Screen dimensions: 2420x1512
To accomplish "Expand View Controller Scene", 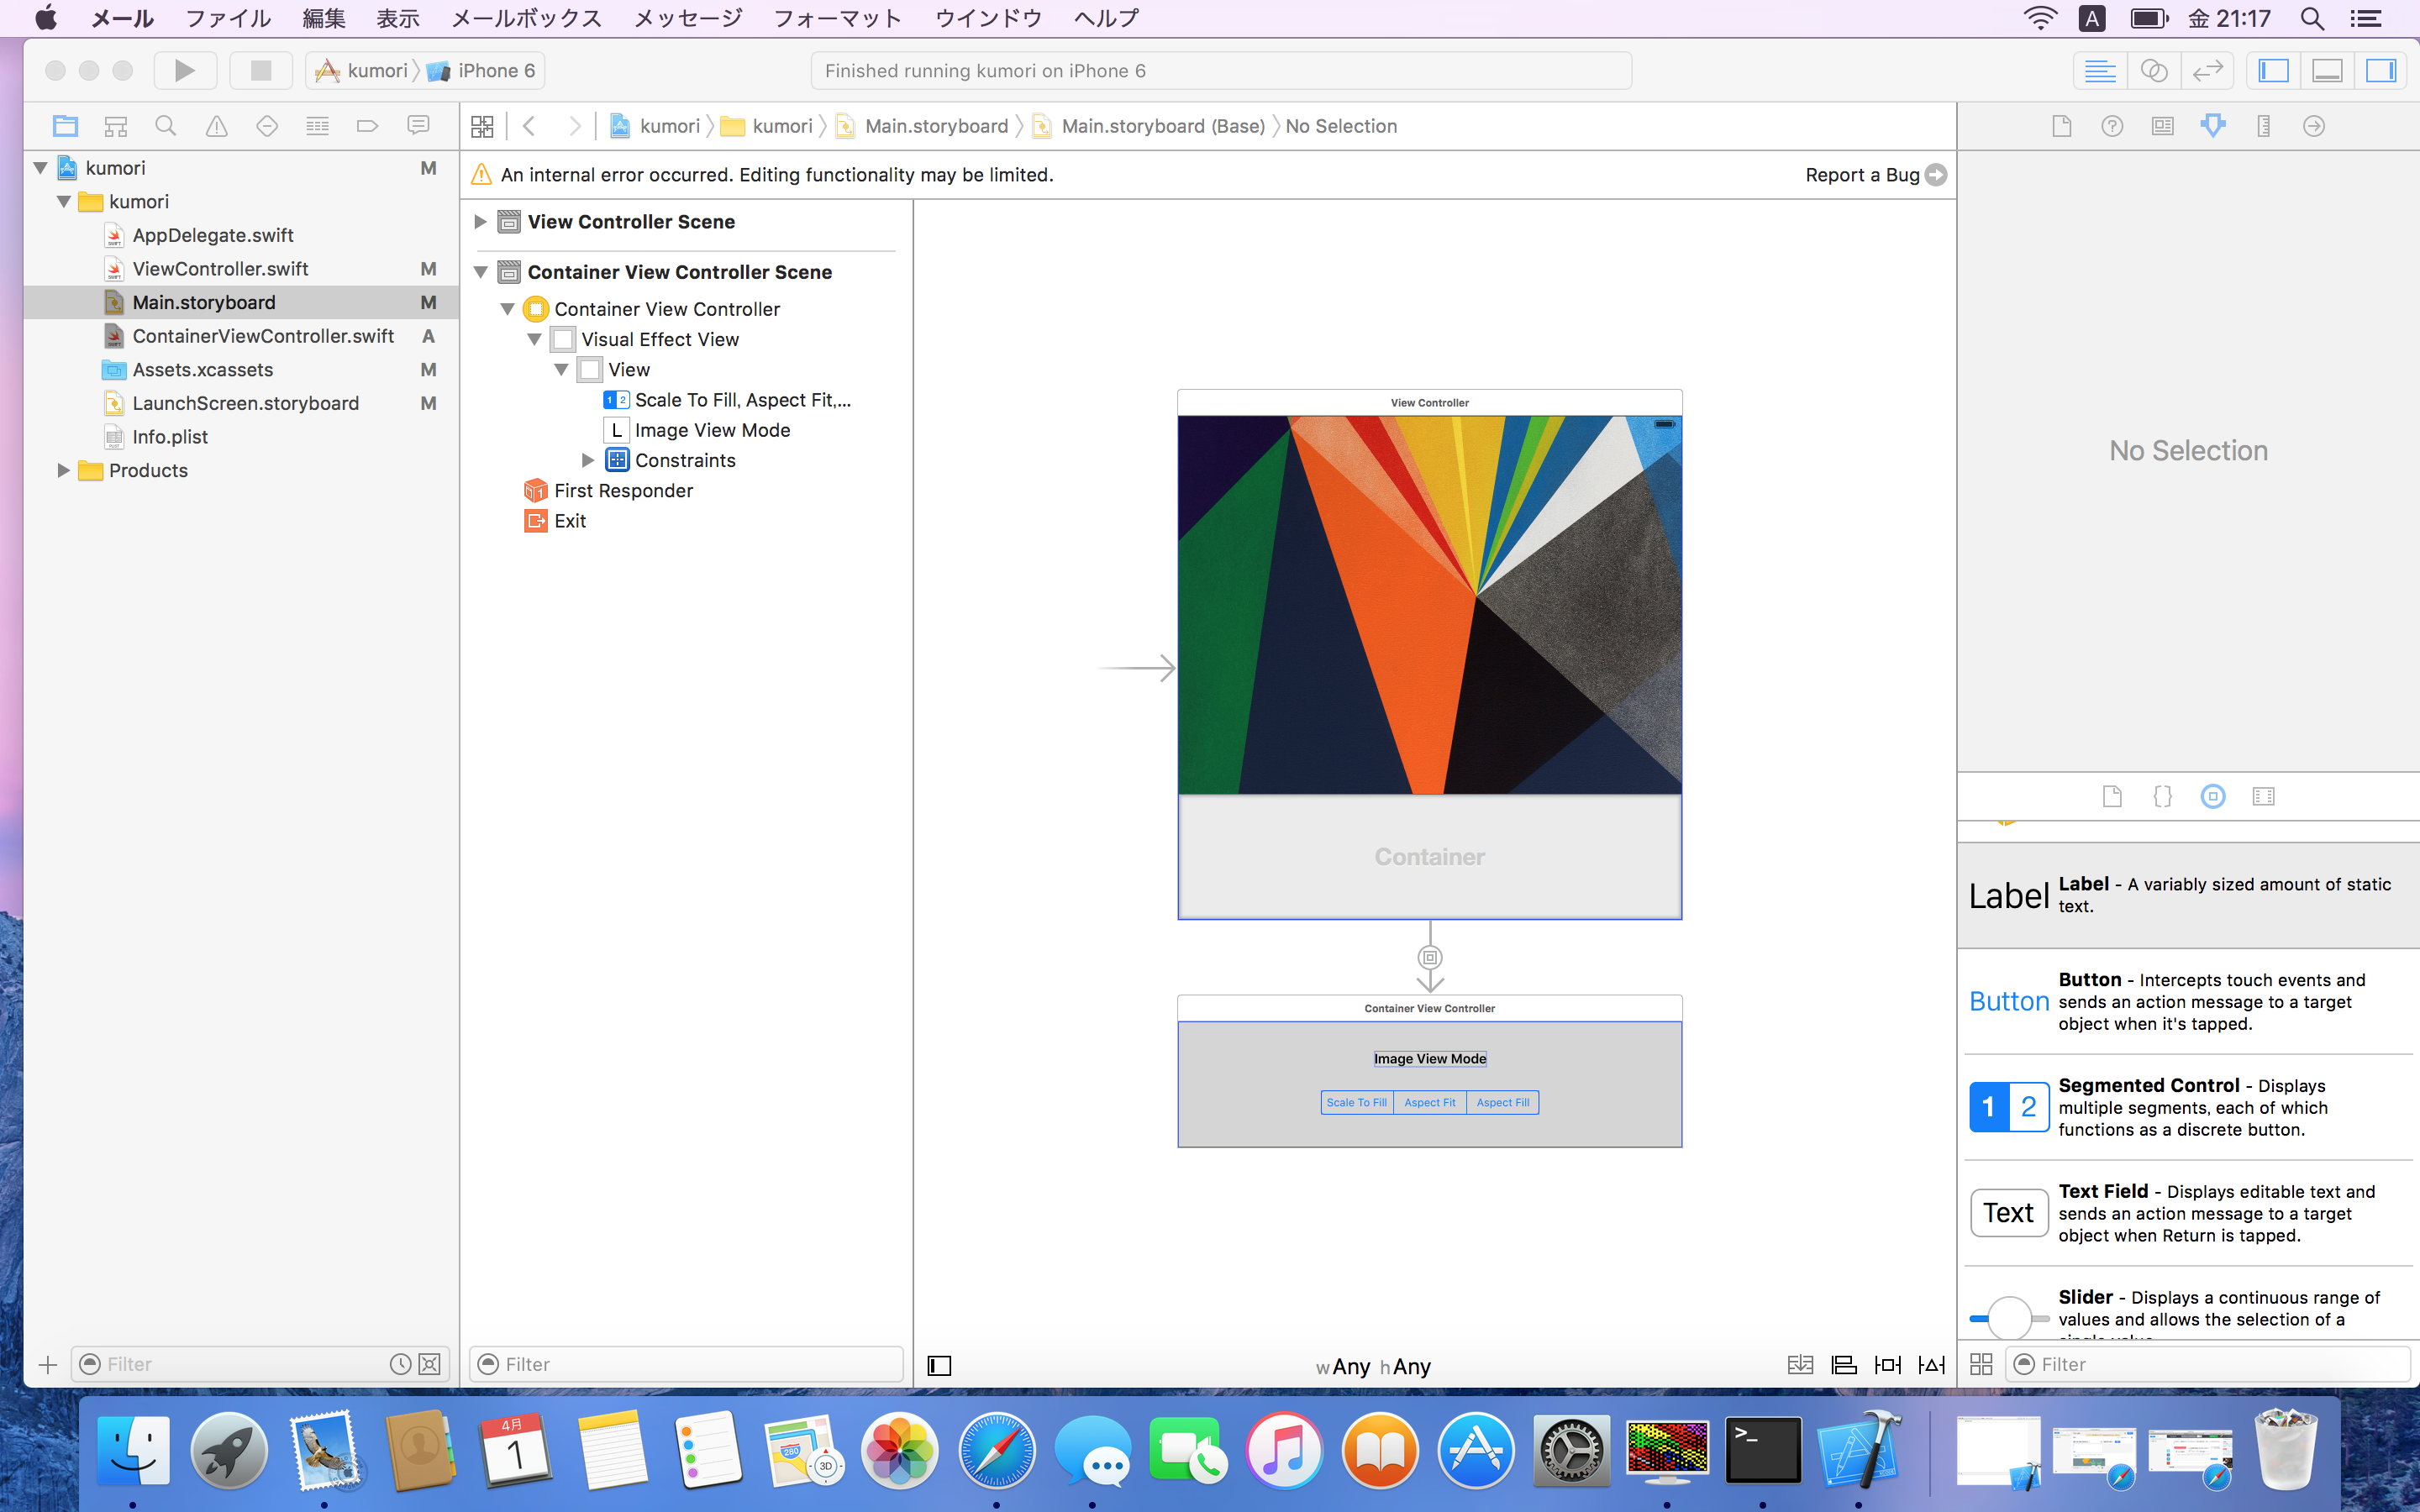I will click(481, 222).
